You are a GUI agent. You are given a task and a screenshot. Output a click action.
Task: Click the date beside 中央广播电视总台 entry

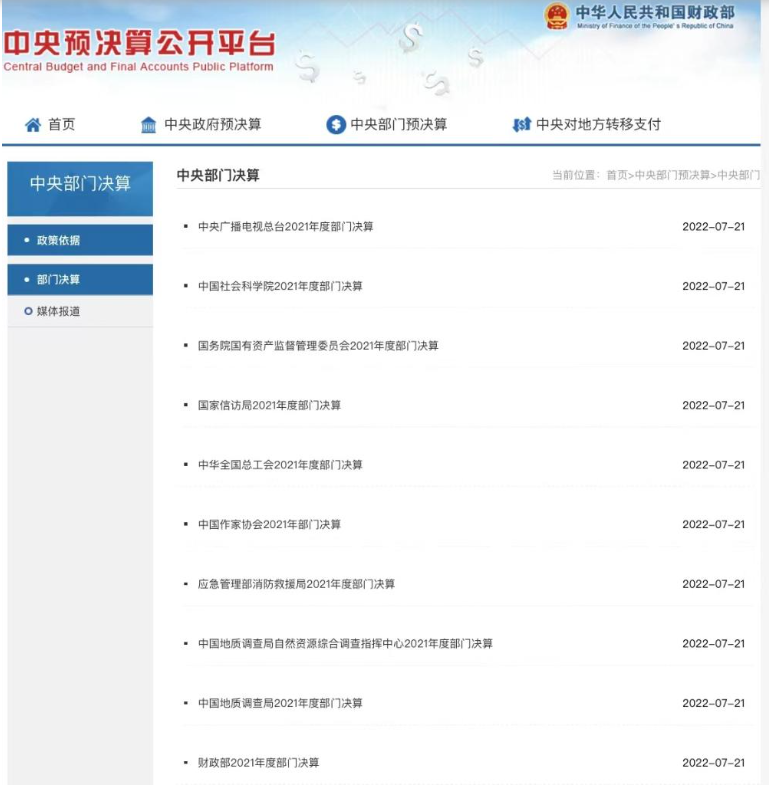(713, 227)
